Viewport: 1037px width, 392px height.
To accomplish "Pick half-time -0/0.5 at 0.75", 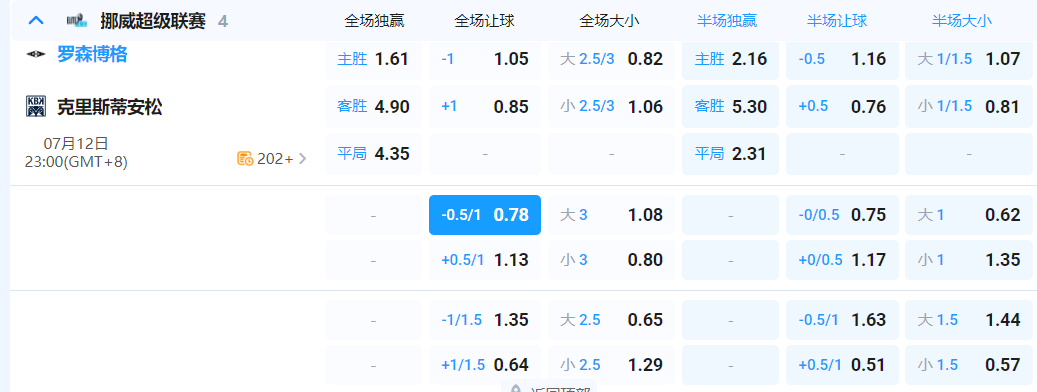I will (843, 215).
